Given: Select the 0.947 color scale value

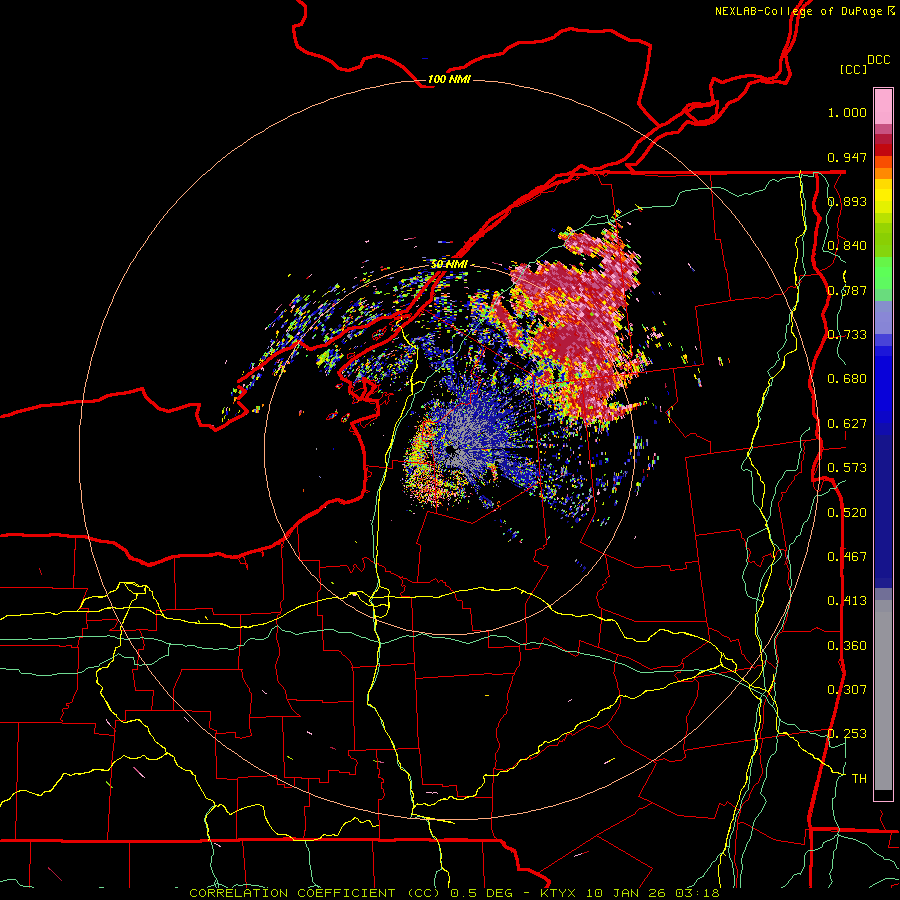Looking at the screenshot, I should click(x=847, y=157).
